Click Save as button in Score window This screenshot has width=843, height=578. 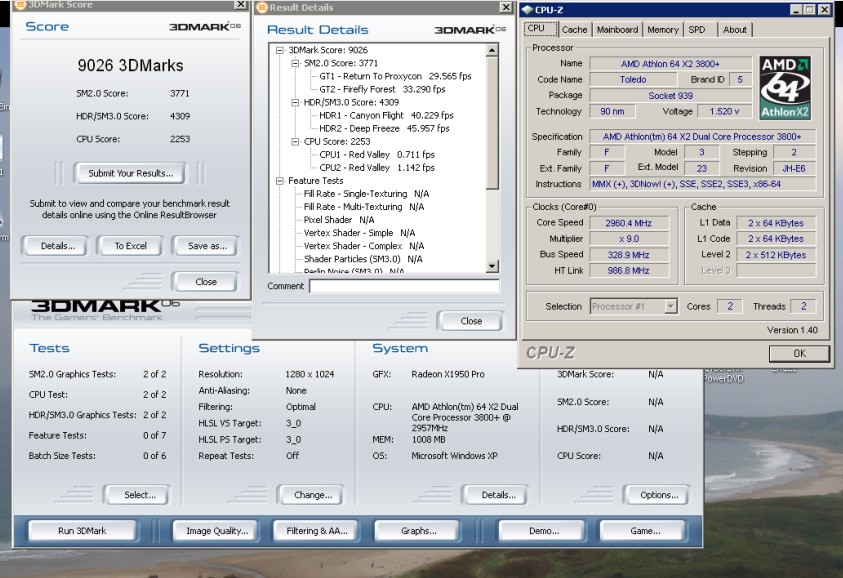click(x=207, y=246)
